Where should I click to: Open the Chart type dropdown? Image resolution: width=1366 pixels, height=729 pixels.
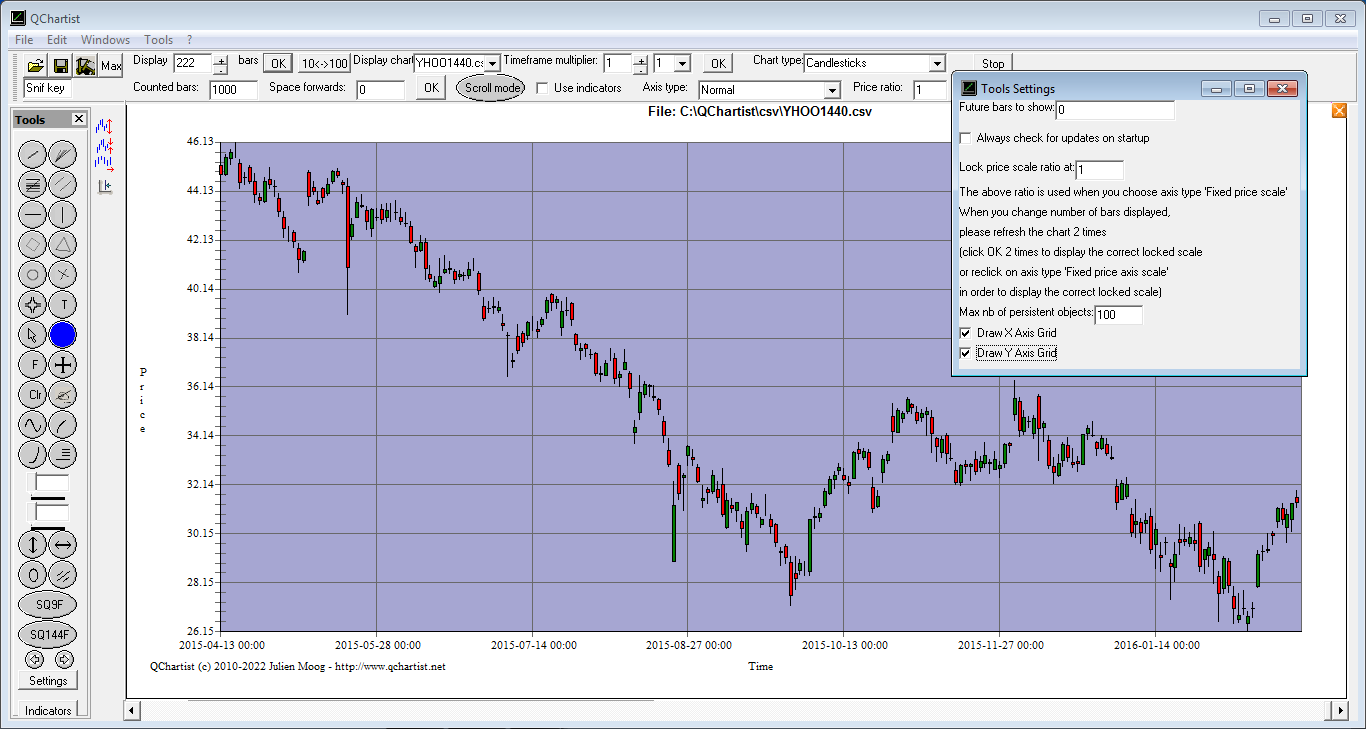click(936, 63)
